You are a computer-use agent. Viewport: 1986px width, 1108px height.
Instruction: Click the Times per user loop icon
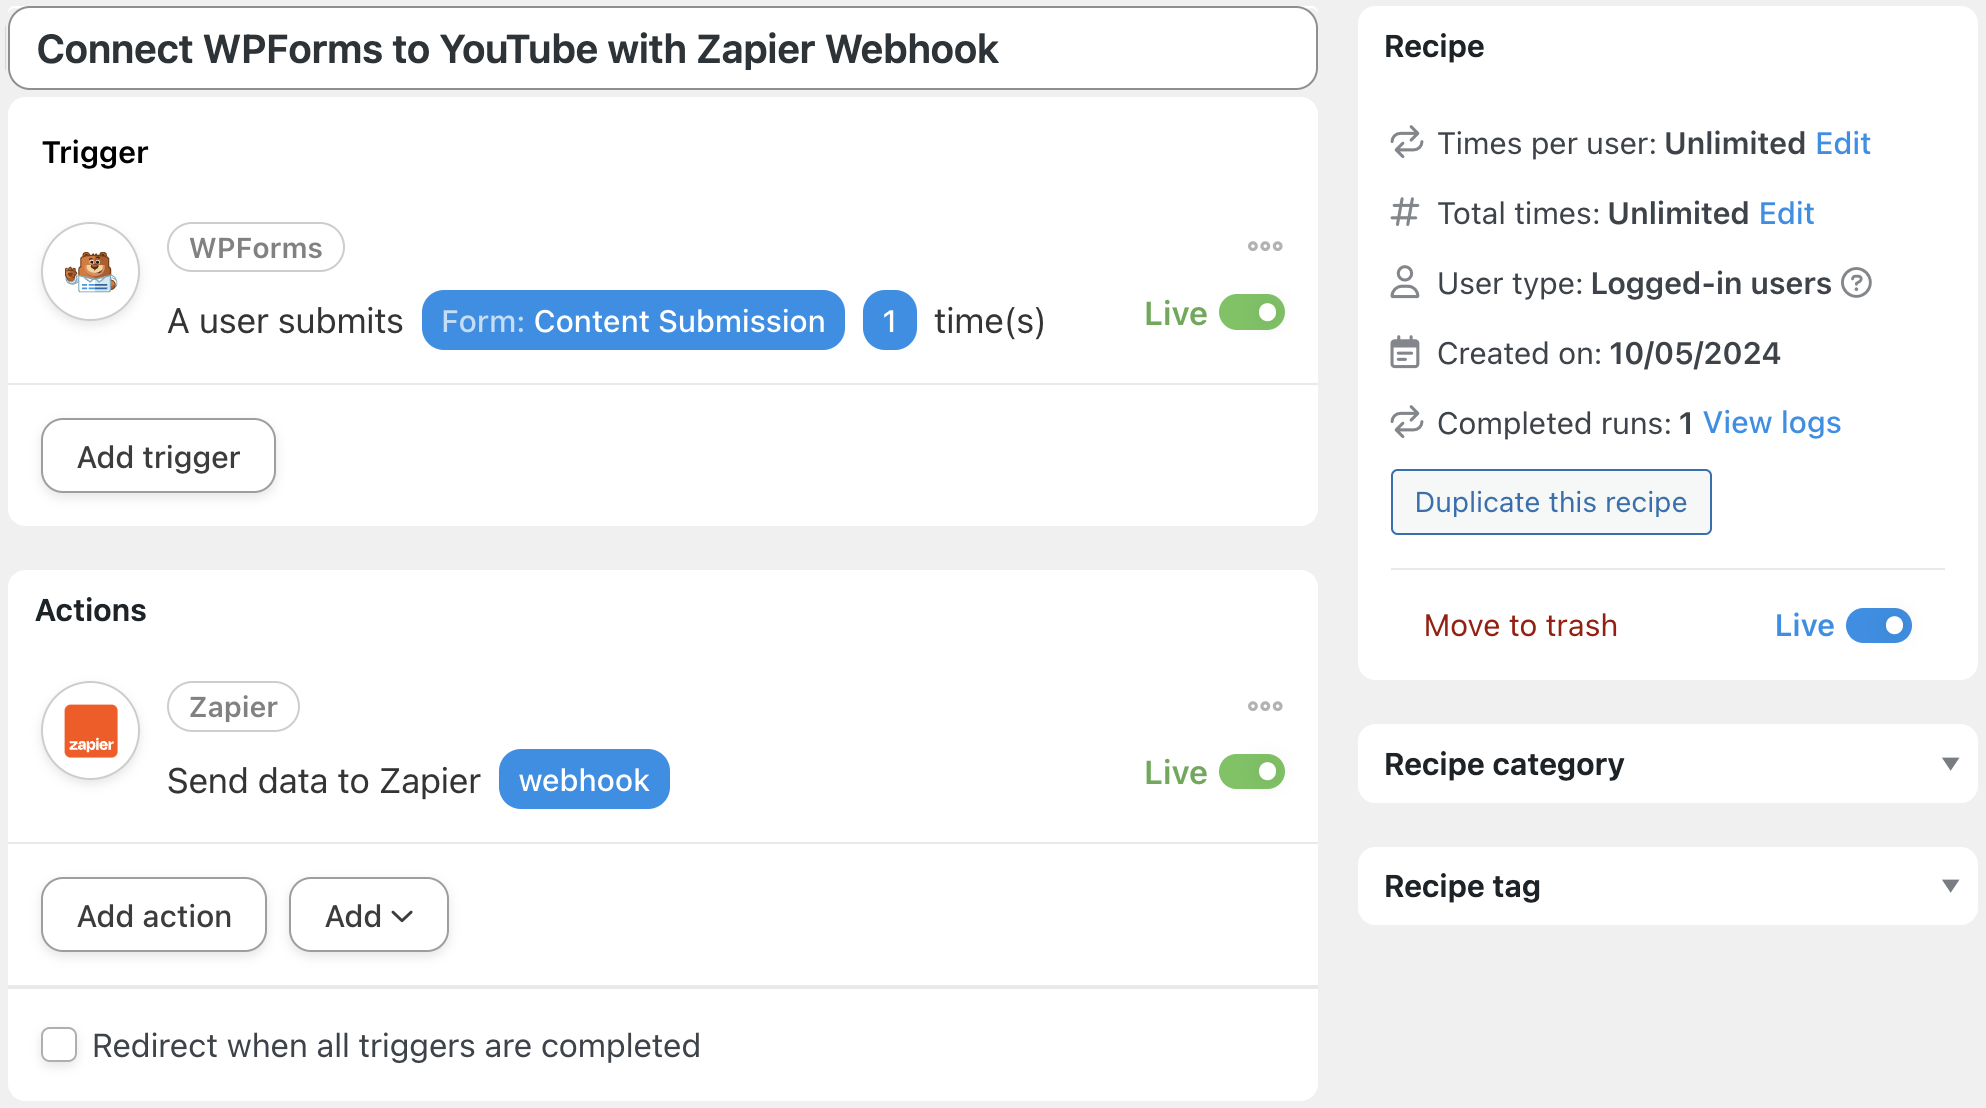point(1406,143)
